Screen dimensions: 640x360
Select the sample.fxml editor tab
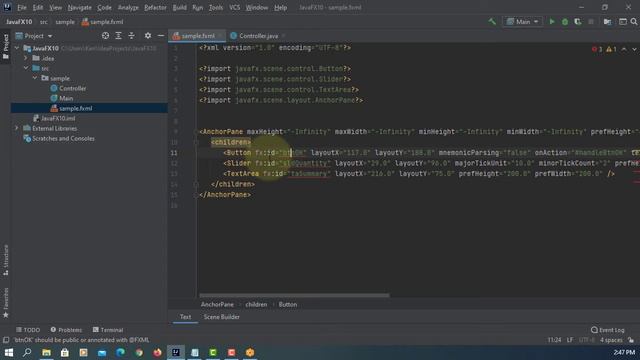(x=198, y=36)
